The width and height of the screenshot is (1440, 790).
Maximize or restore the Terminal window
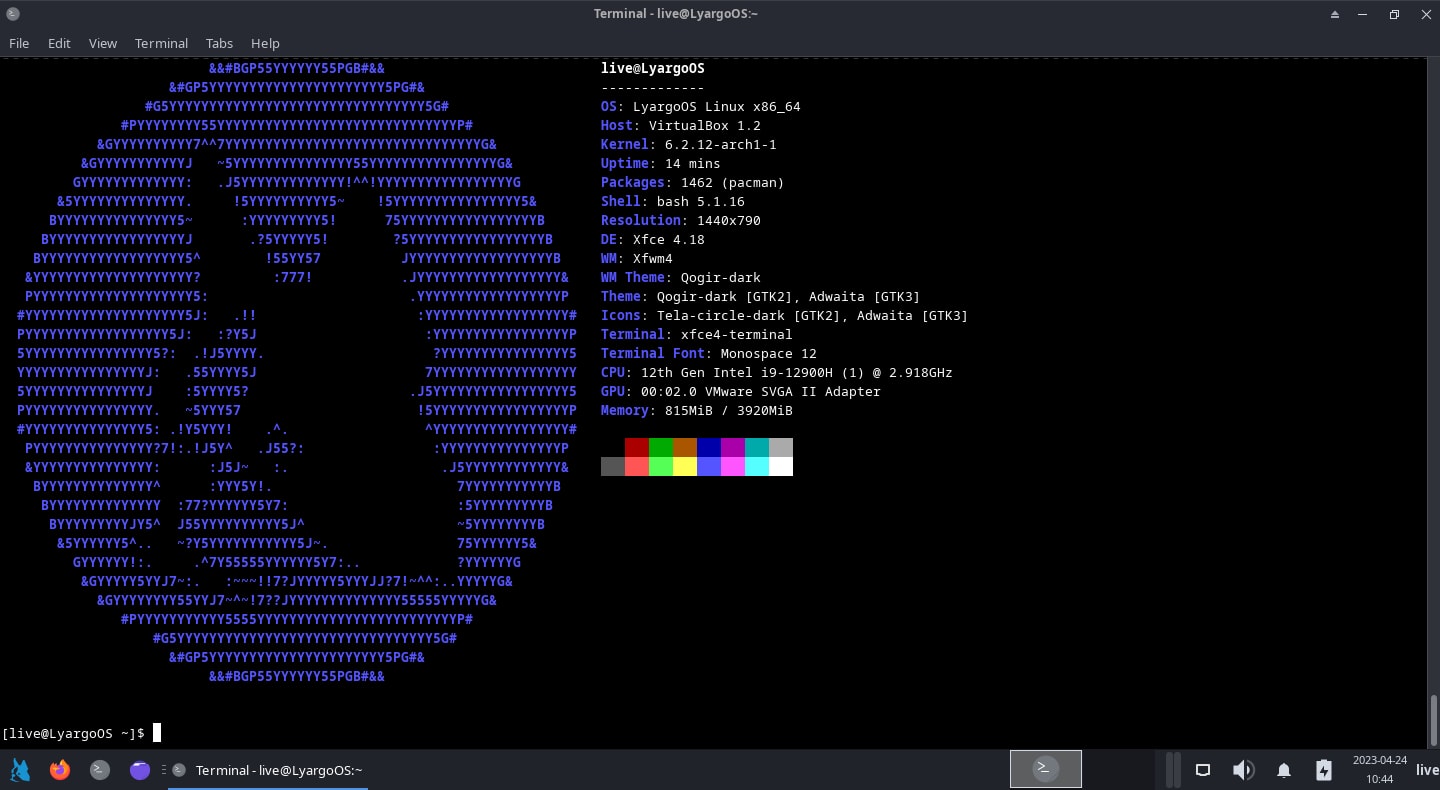tap(1394, 14)
